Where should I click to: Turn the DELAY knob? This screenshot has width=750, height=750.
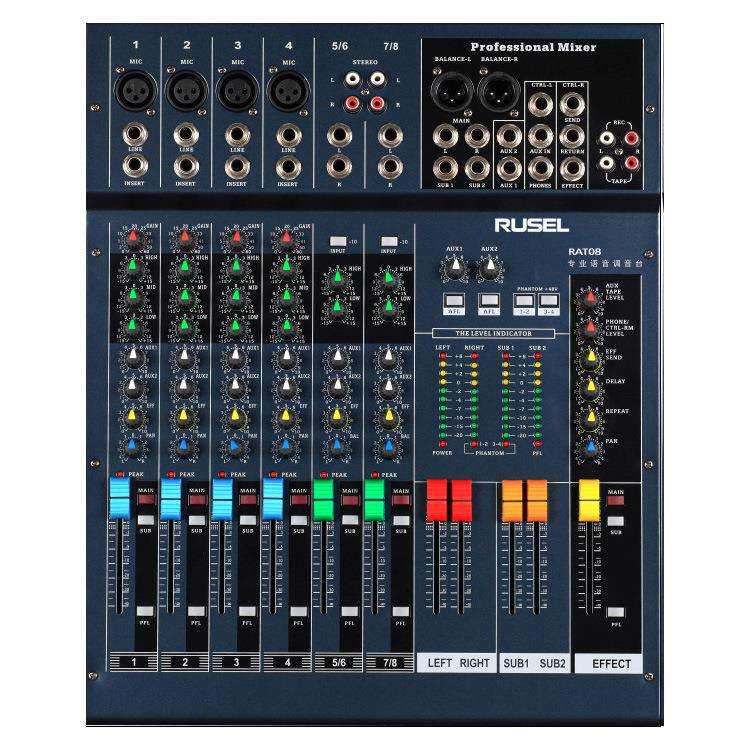[591, 386]
